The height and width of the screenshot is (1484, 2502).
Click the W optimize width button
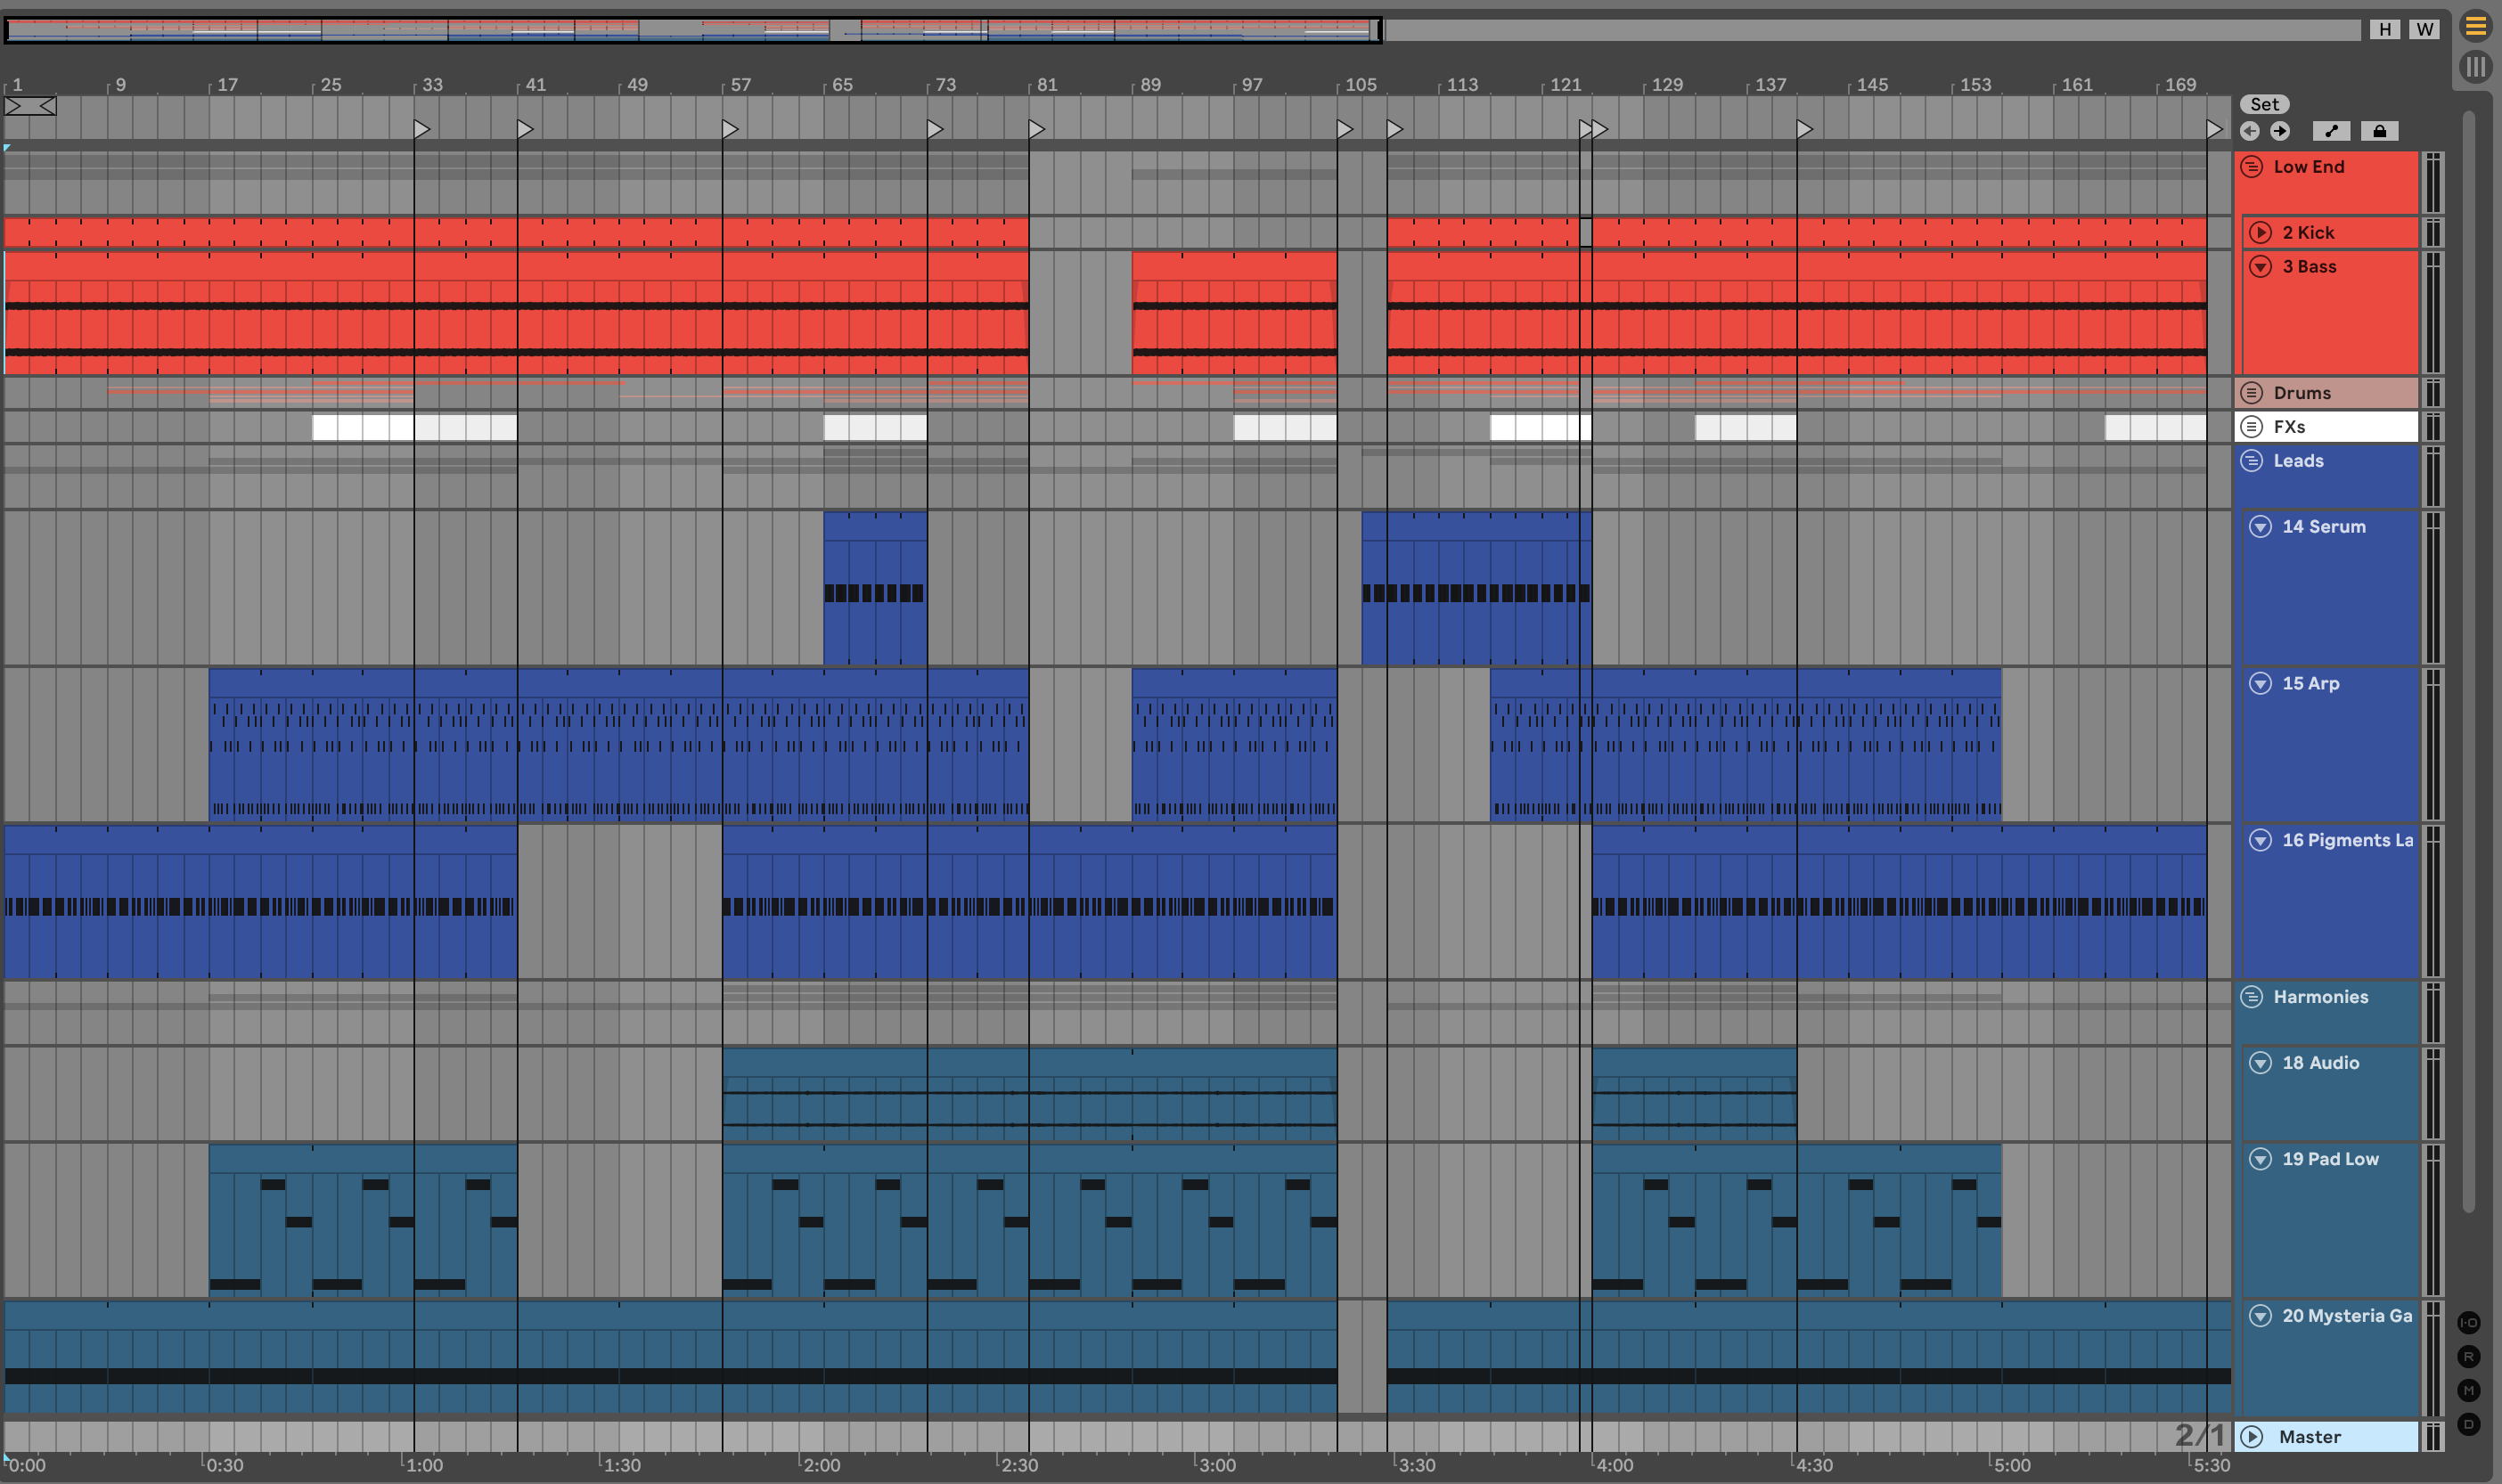pos(2425,29)
